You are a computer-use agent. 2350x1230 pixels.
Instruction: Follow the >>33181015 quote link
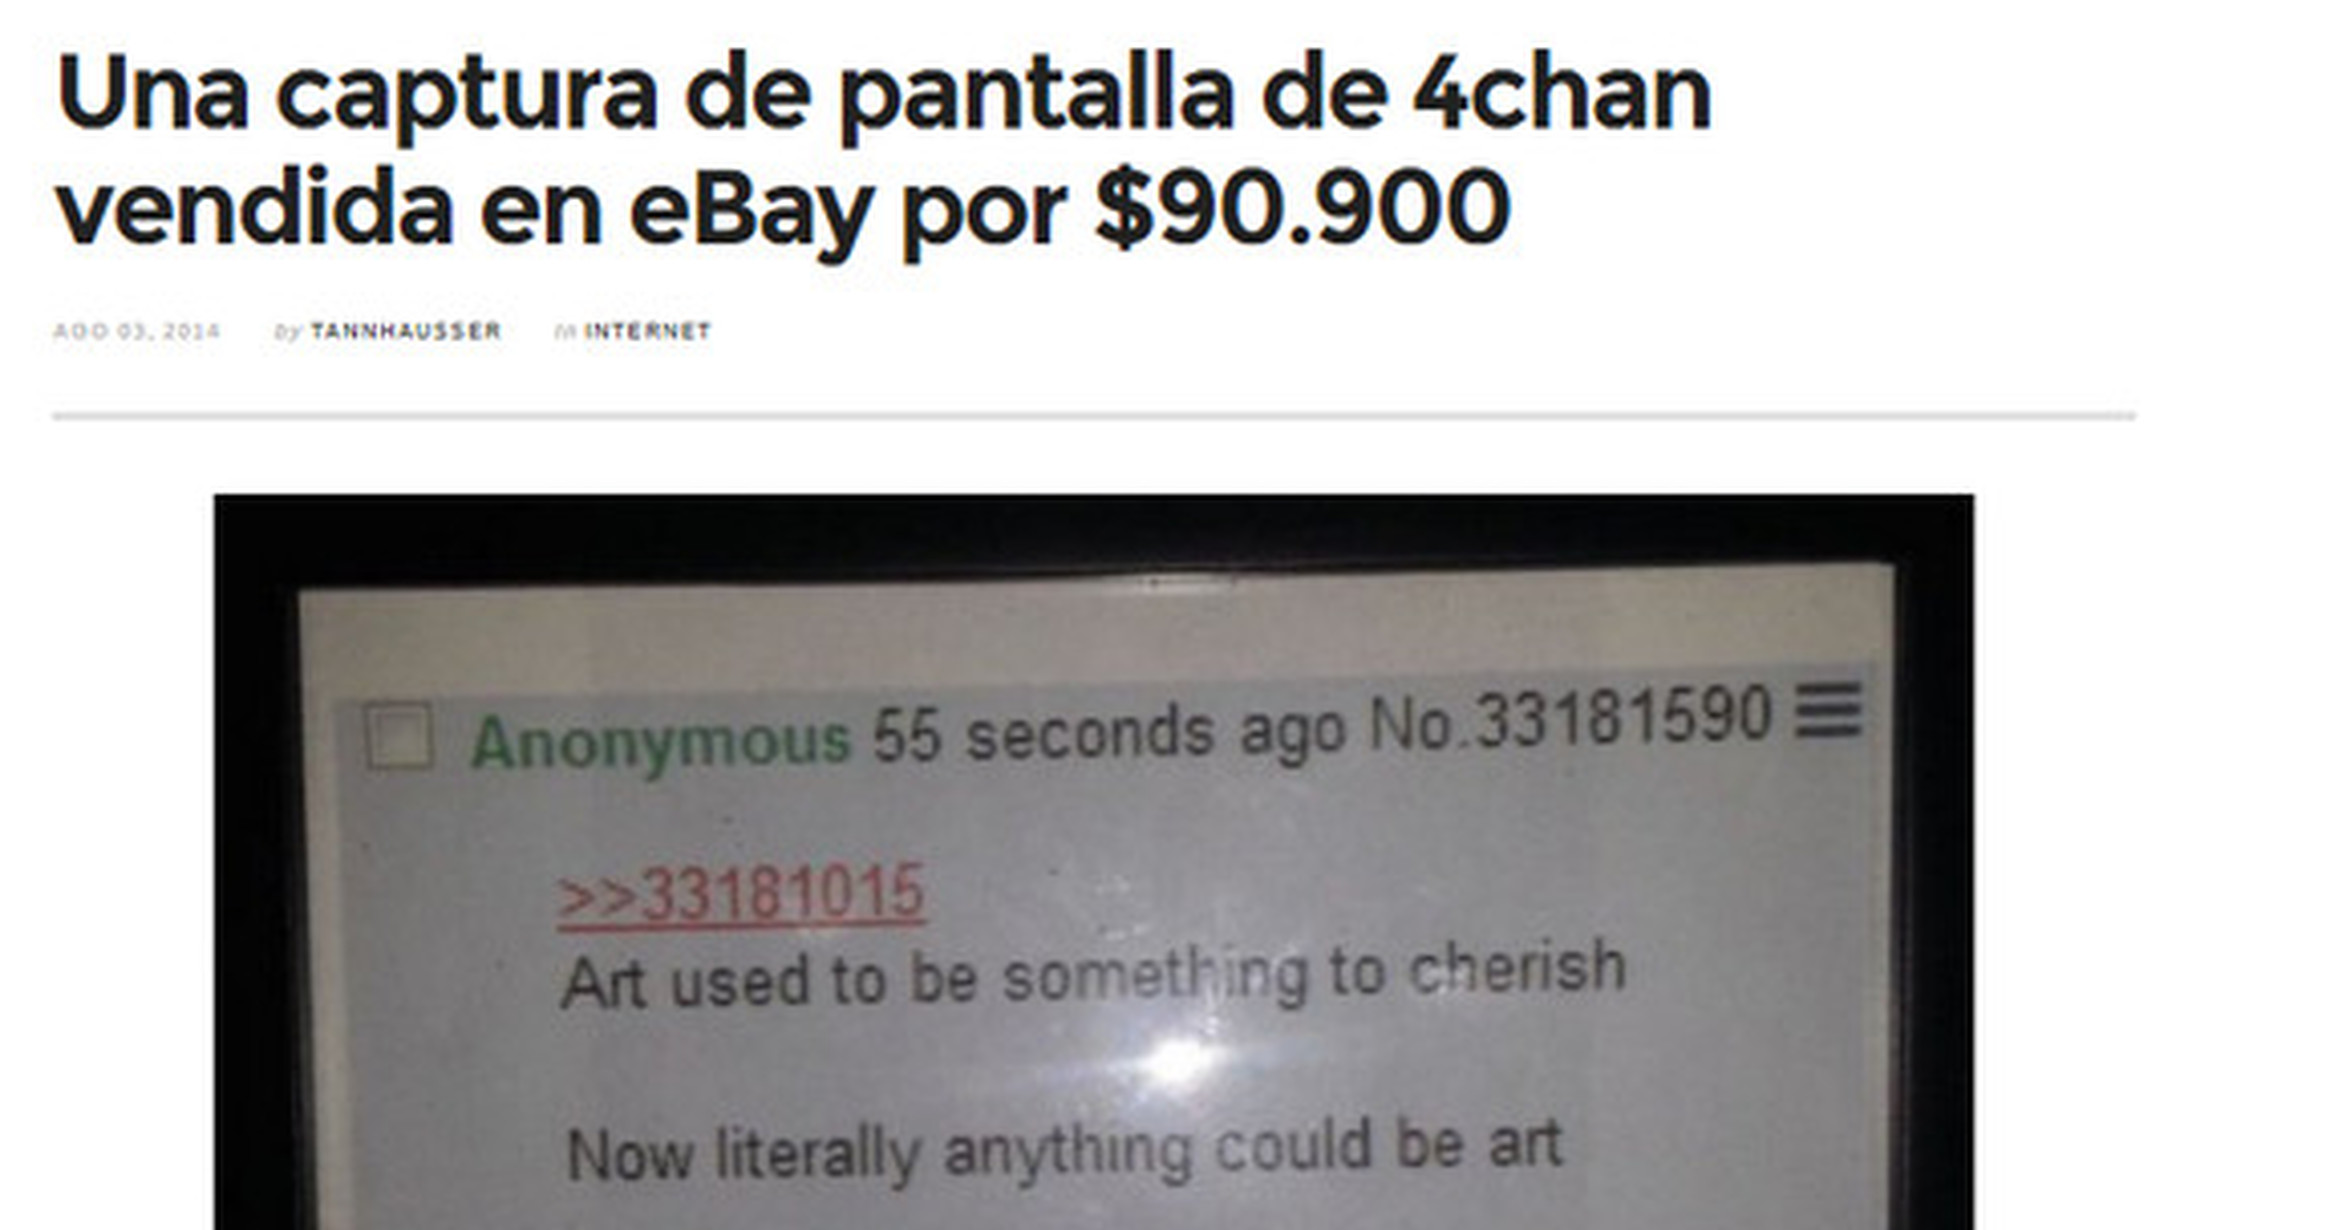[x=740, y=894]
